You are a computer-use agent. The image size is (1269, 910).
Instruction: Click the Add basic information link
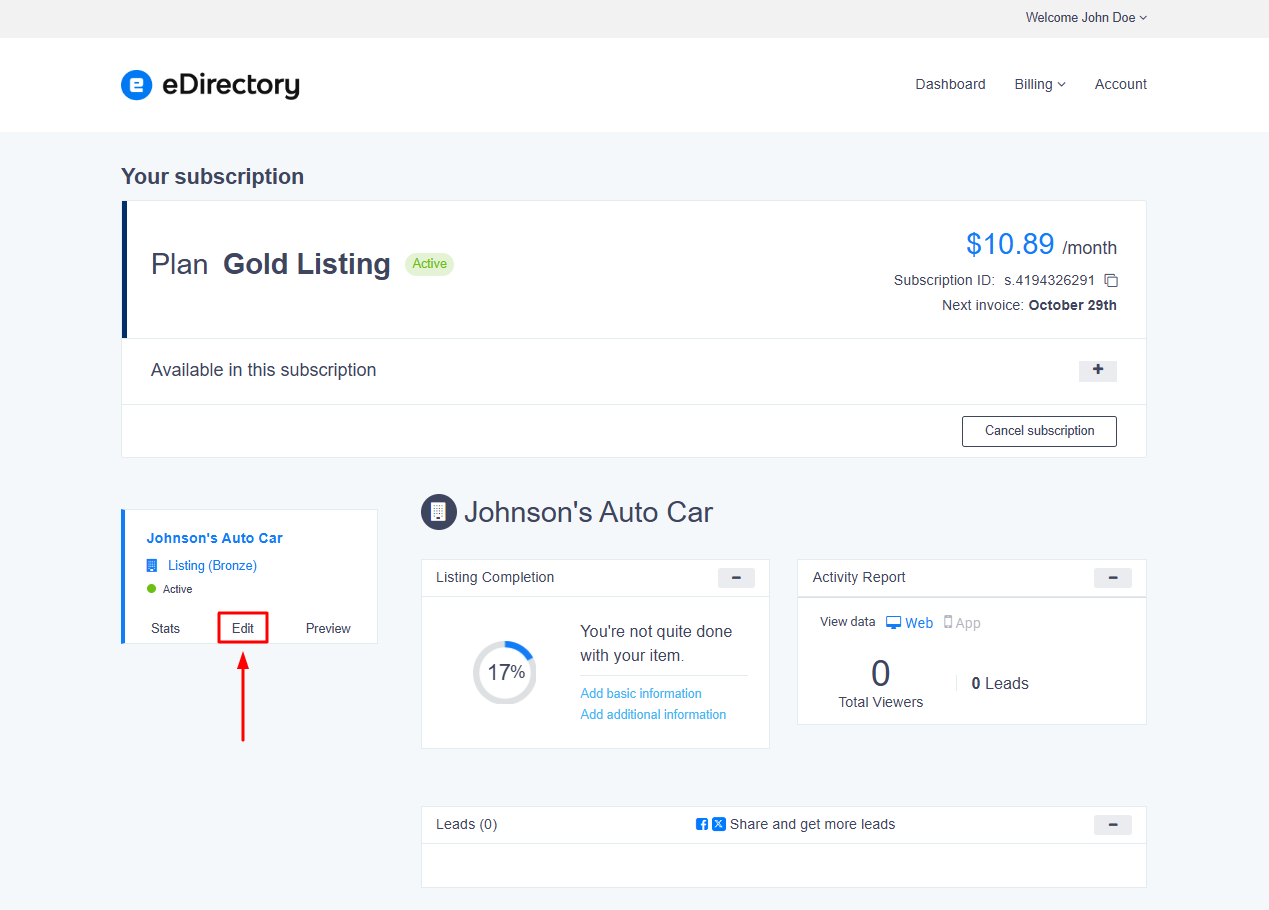pyautogui.click(x=641, y=693)
